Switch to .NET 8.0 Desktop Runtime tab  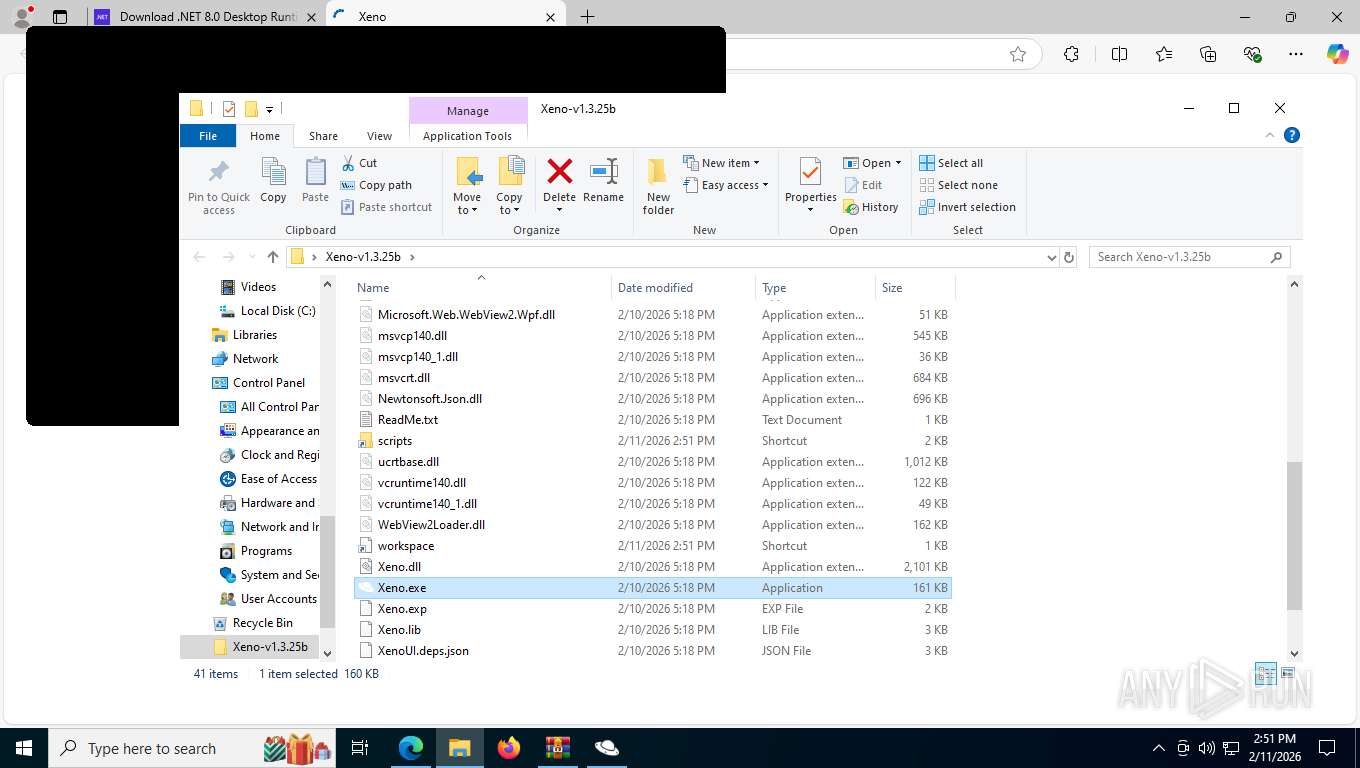tap(206, 17)
